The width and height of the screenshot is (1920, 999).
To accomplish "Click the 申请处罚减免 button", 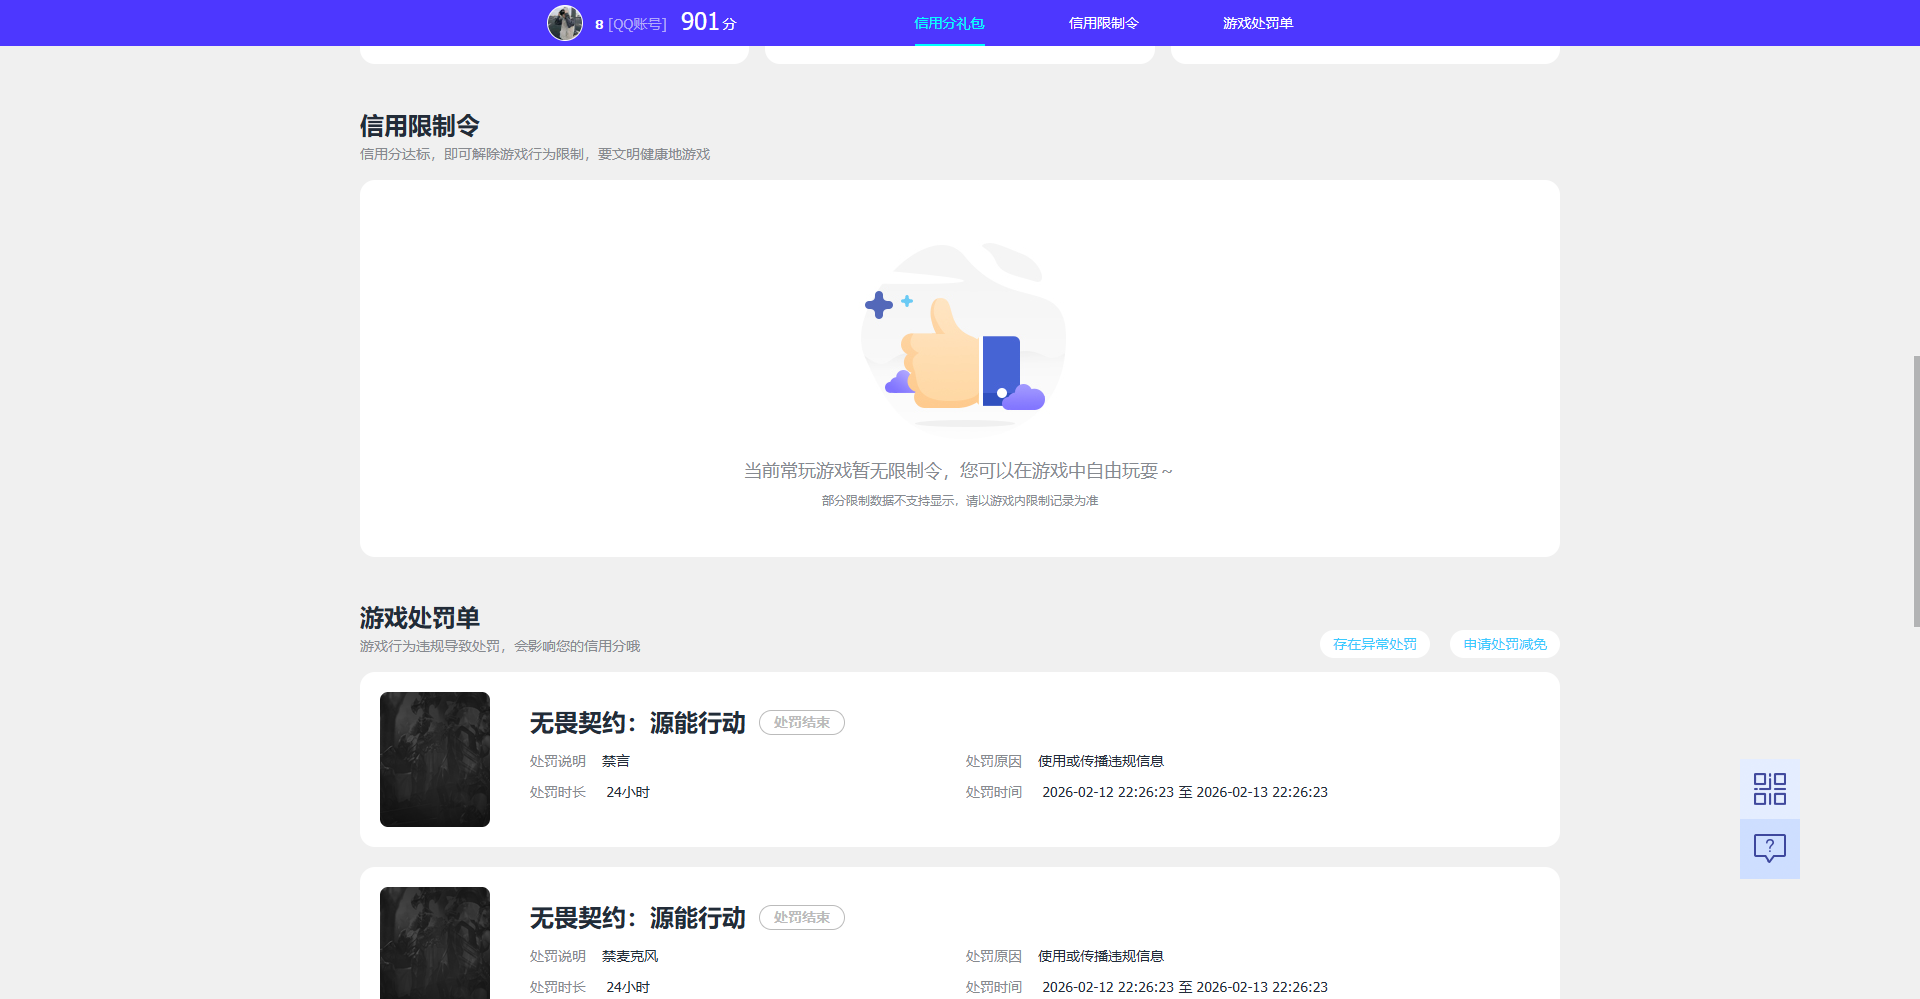I will (1504, 644).
